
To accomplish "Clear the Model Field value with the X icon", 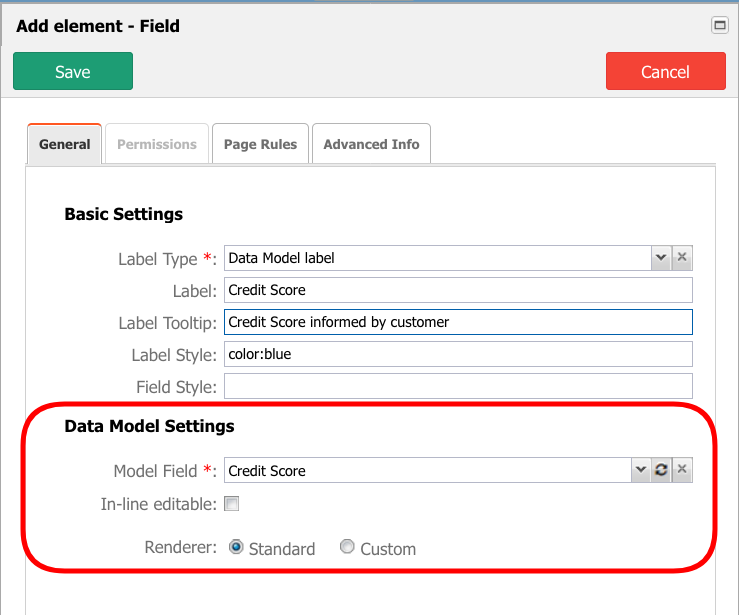I will 682,470.
